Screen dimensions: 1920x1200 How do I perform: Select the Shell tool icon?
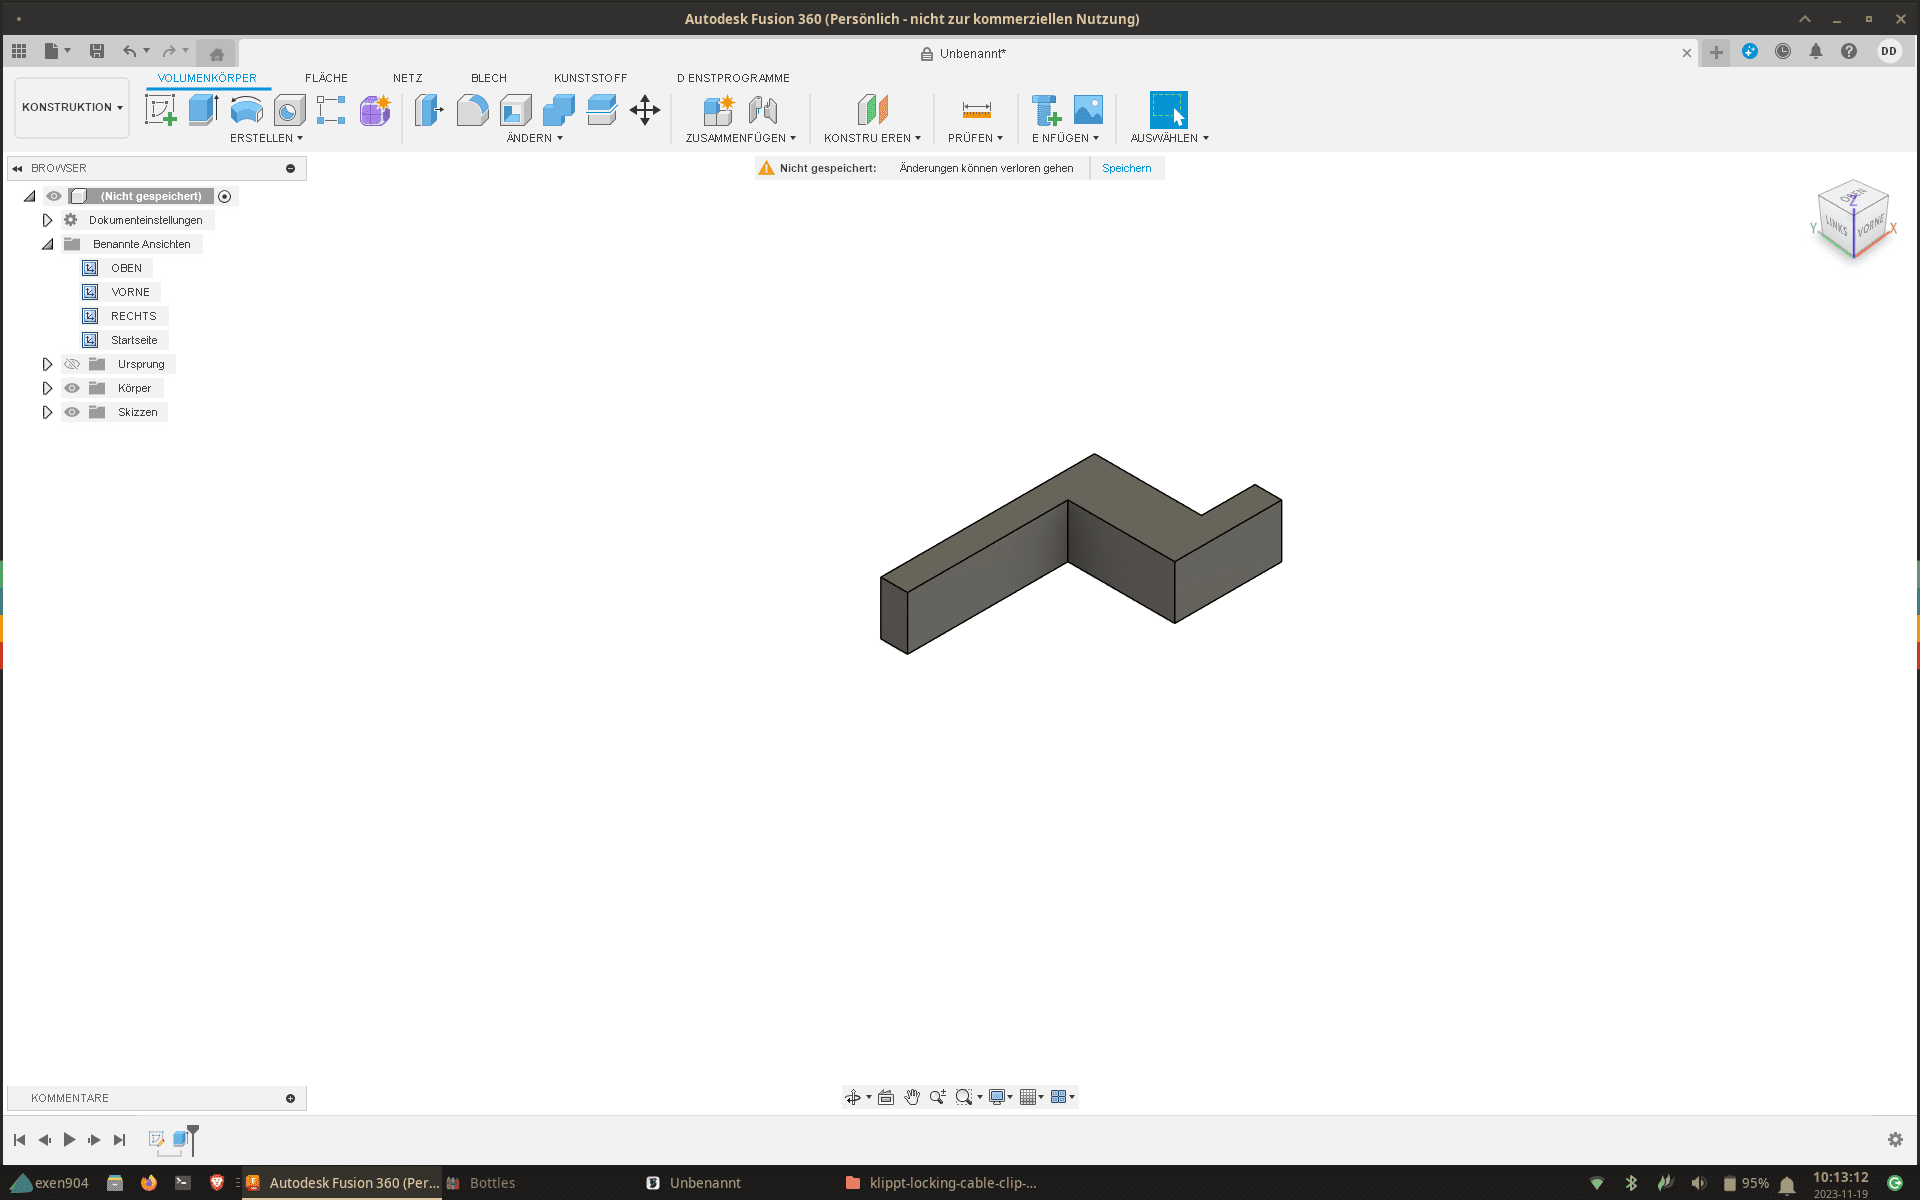click(515, 110)
